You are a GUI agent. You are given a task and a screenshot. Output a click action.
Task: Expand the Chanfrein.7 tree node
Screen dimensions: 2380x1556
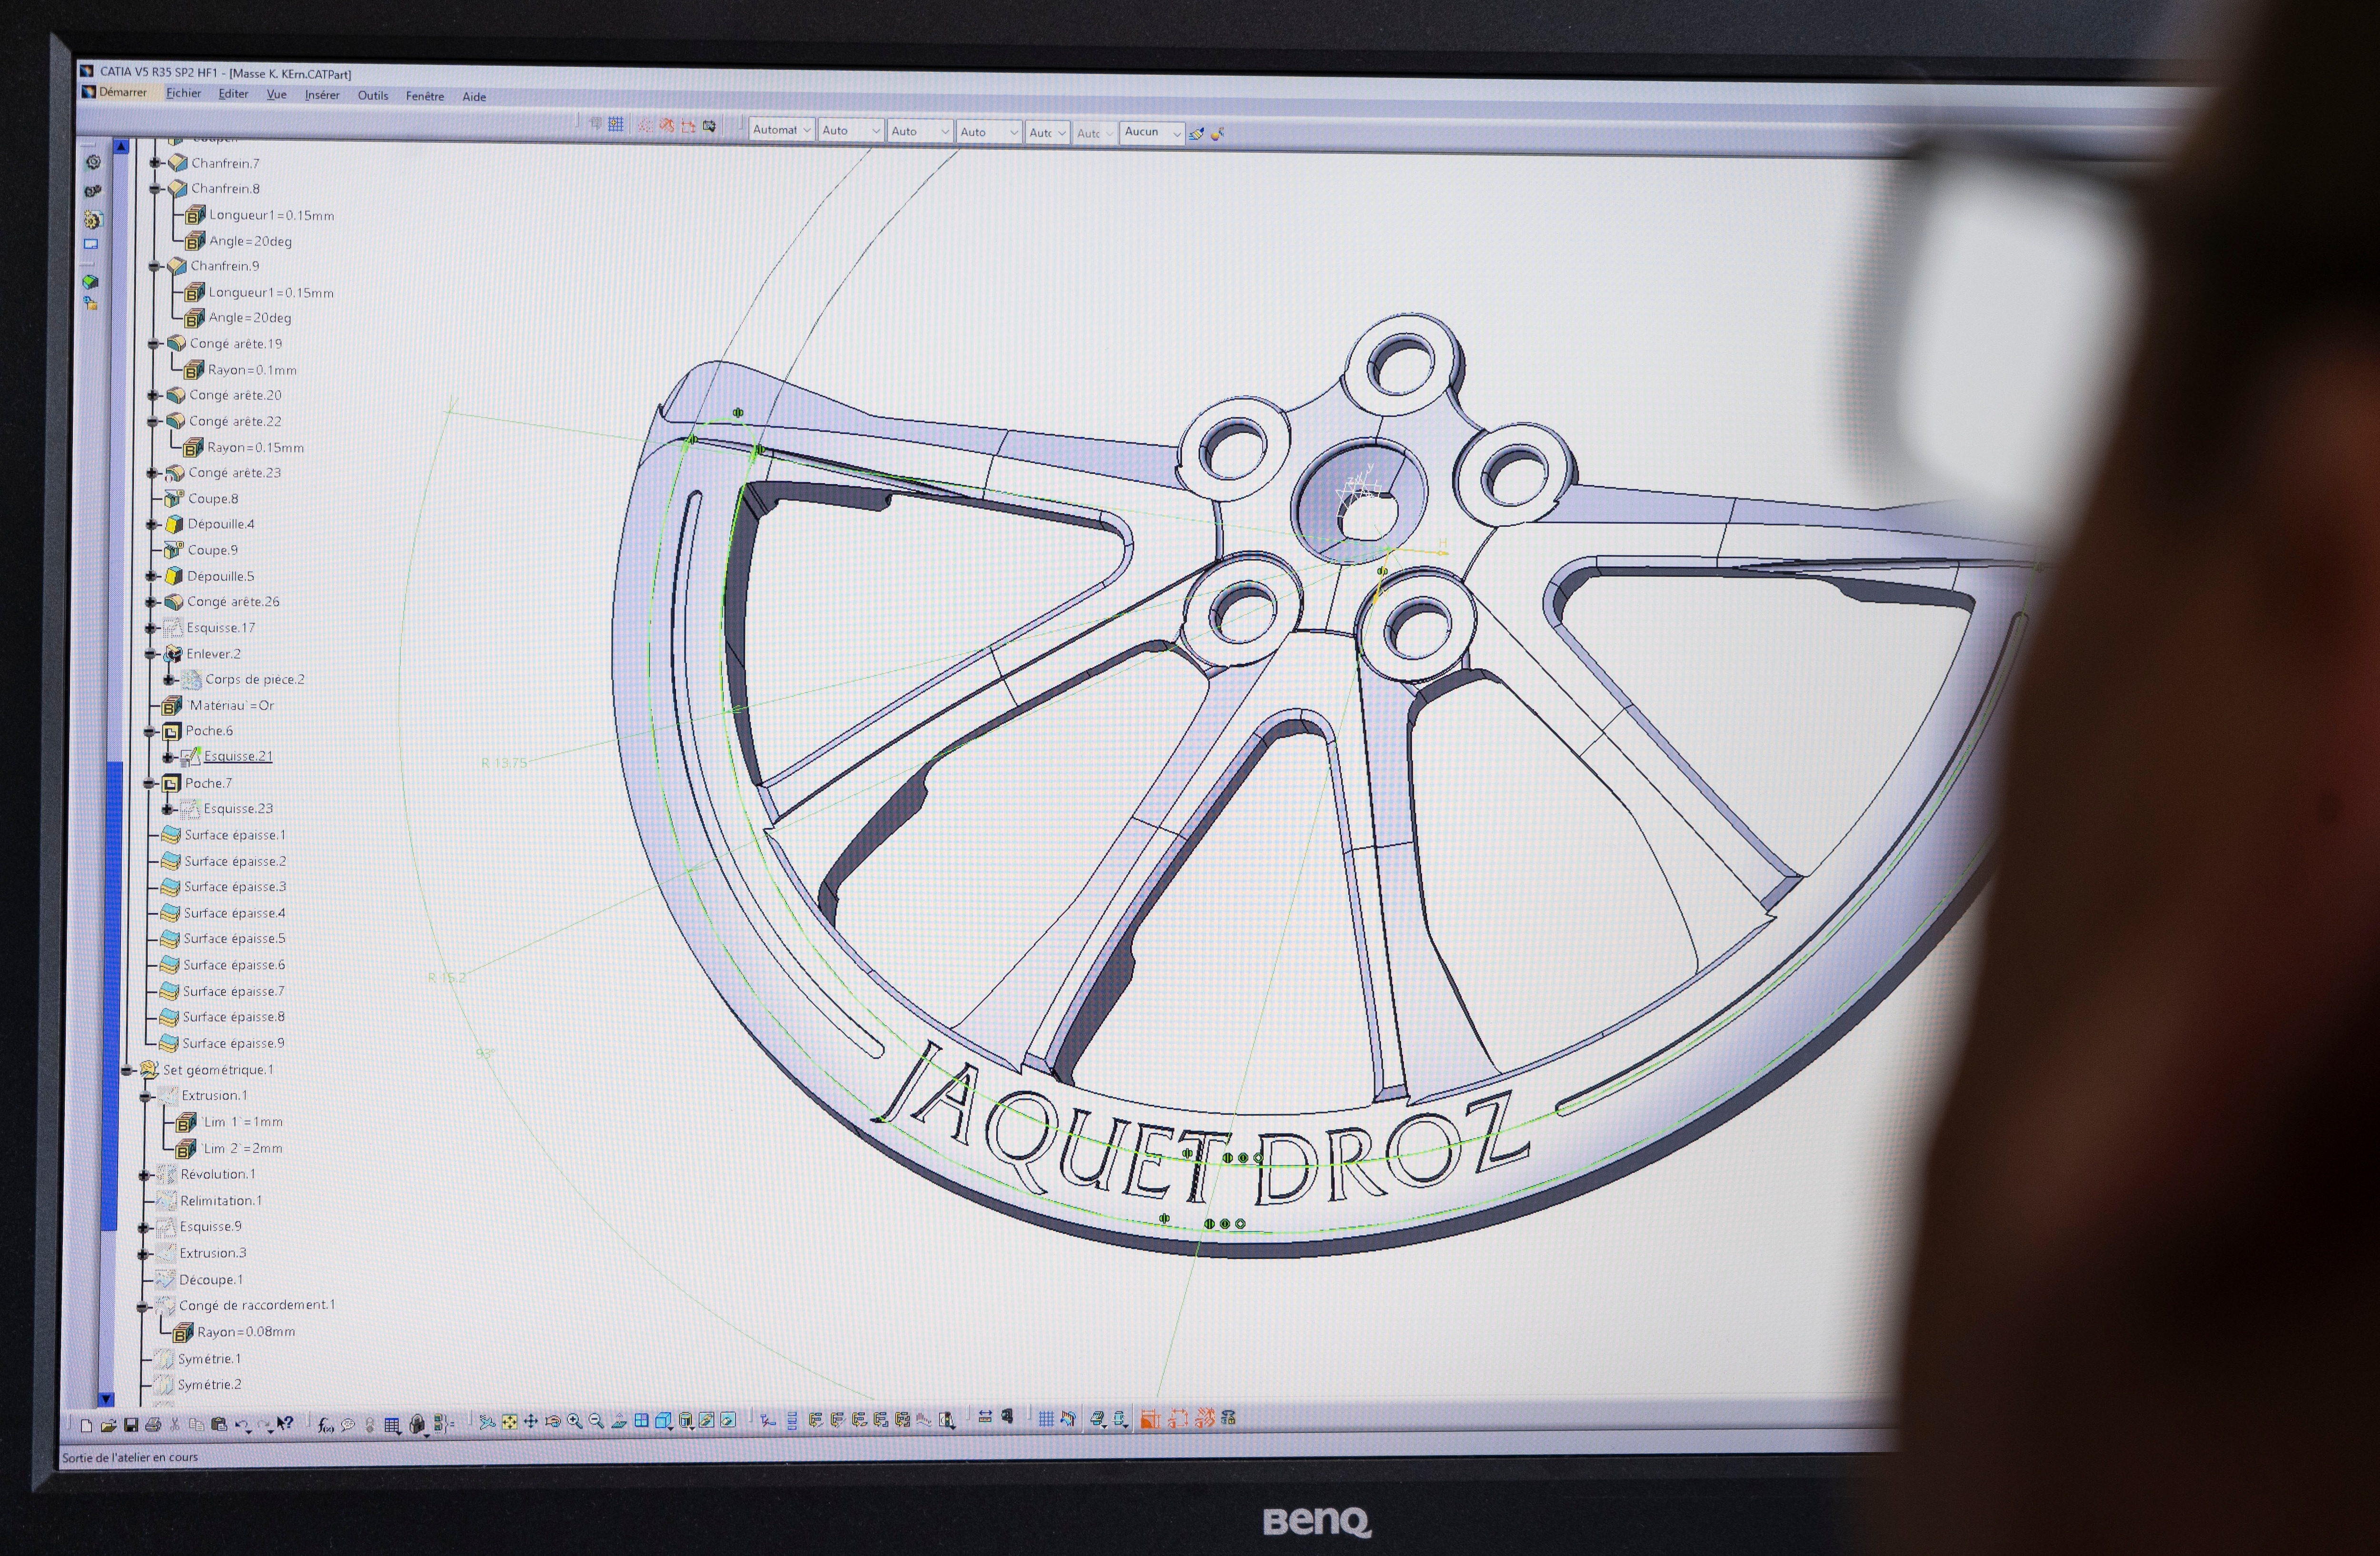[x=155, y=163]
